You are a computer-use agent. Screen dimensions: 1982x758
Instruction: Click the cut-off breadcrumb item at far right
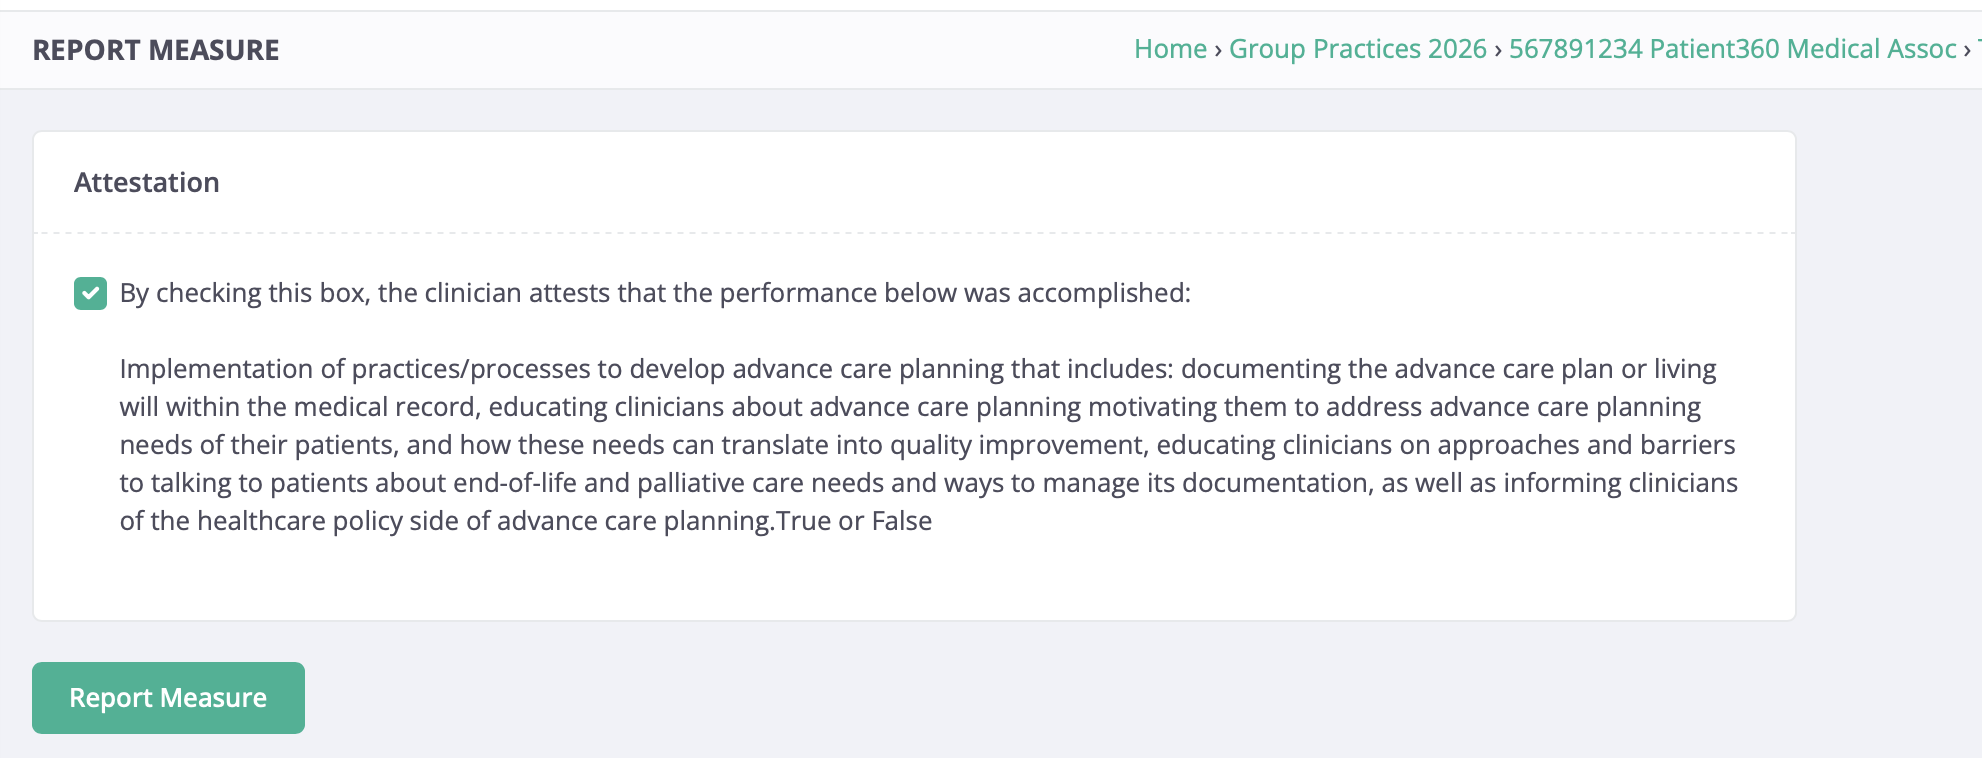tap(1979, 49)
